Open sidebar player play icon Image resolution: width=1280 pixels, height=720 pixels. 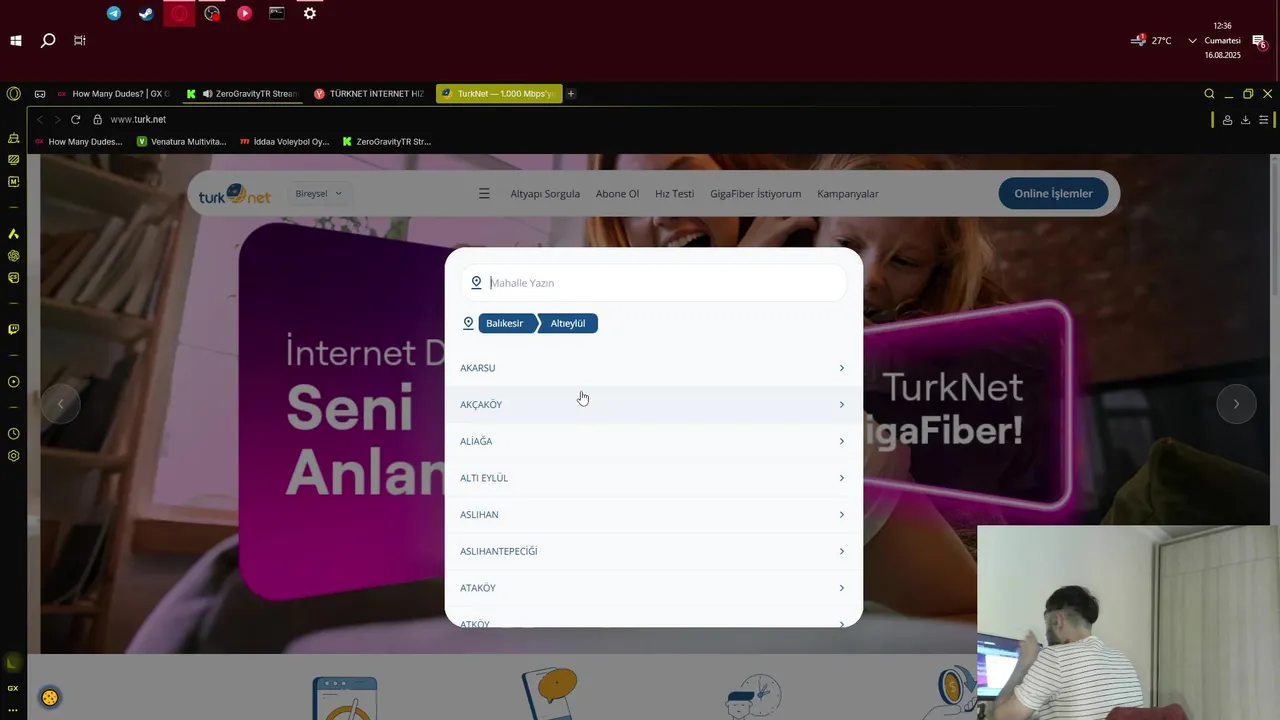pyautogui.click(x=13, y=382)
